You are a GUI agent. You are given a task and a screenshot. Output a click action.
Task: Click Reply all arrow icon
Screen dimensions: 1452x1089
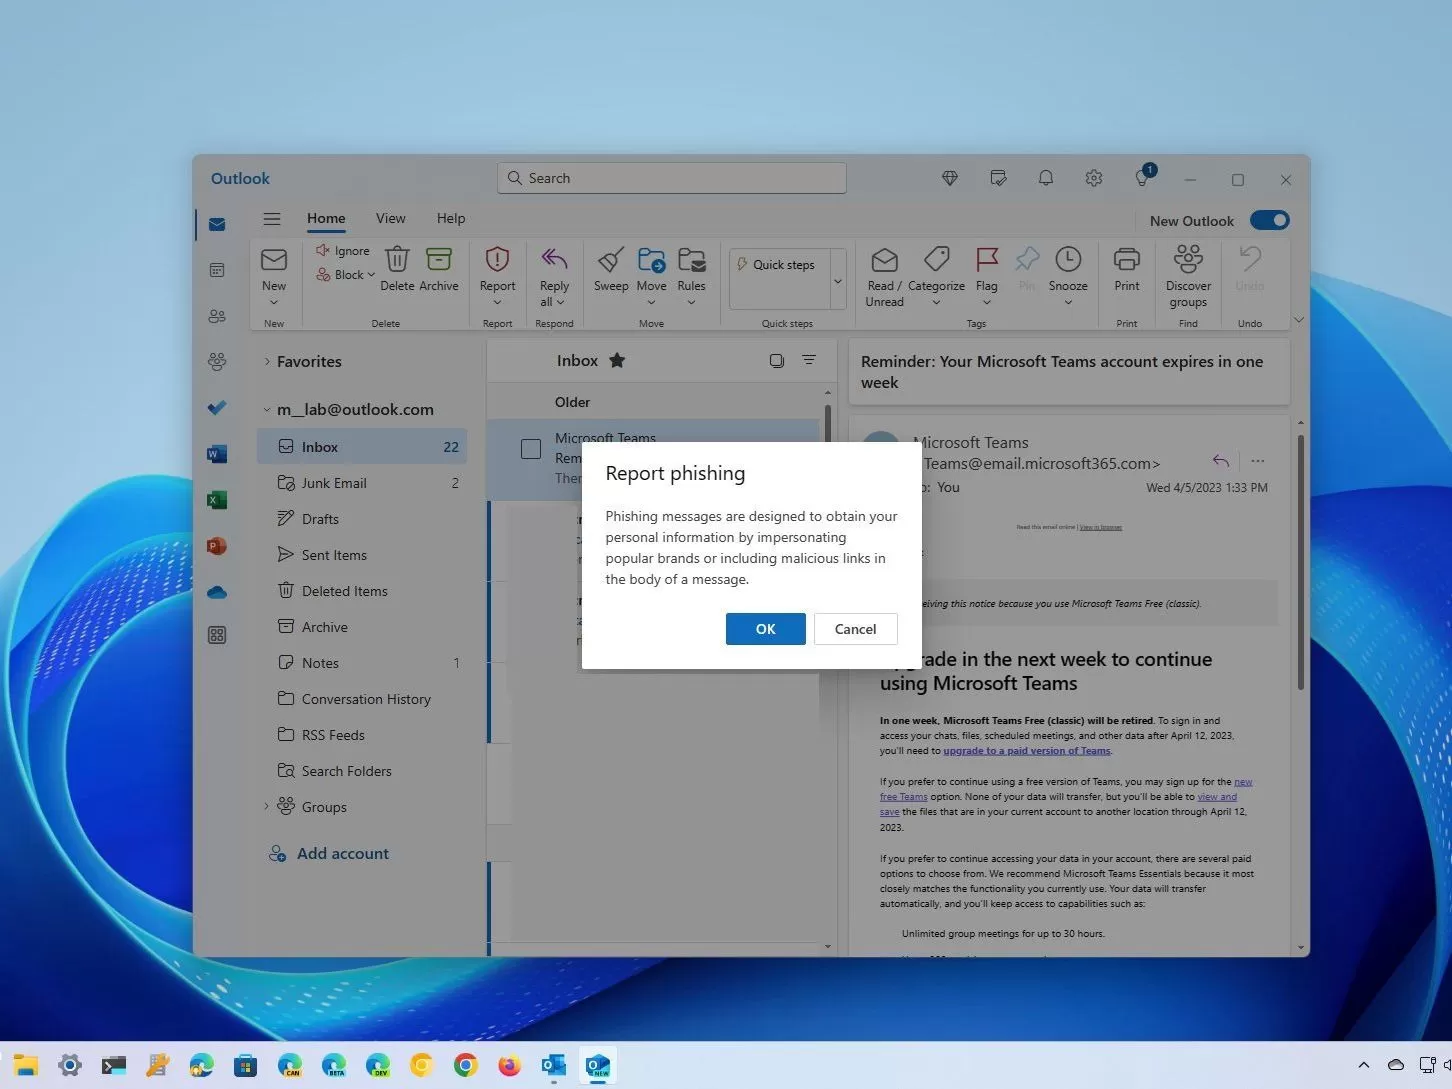pos(554,259)
